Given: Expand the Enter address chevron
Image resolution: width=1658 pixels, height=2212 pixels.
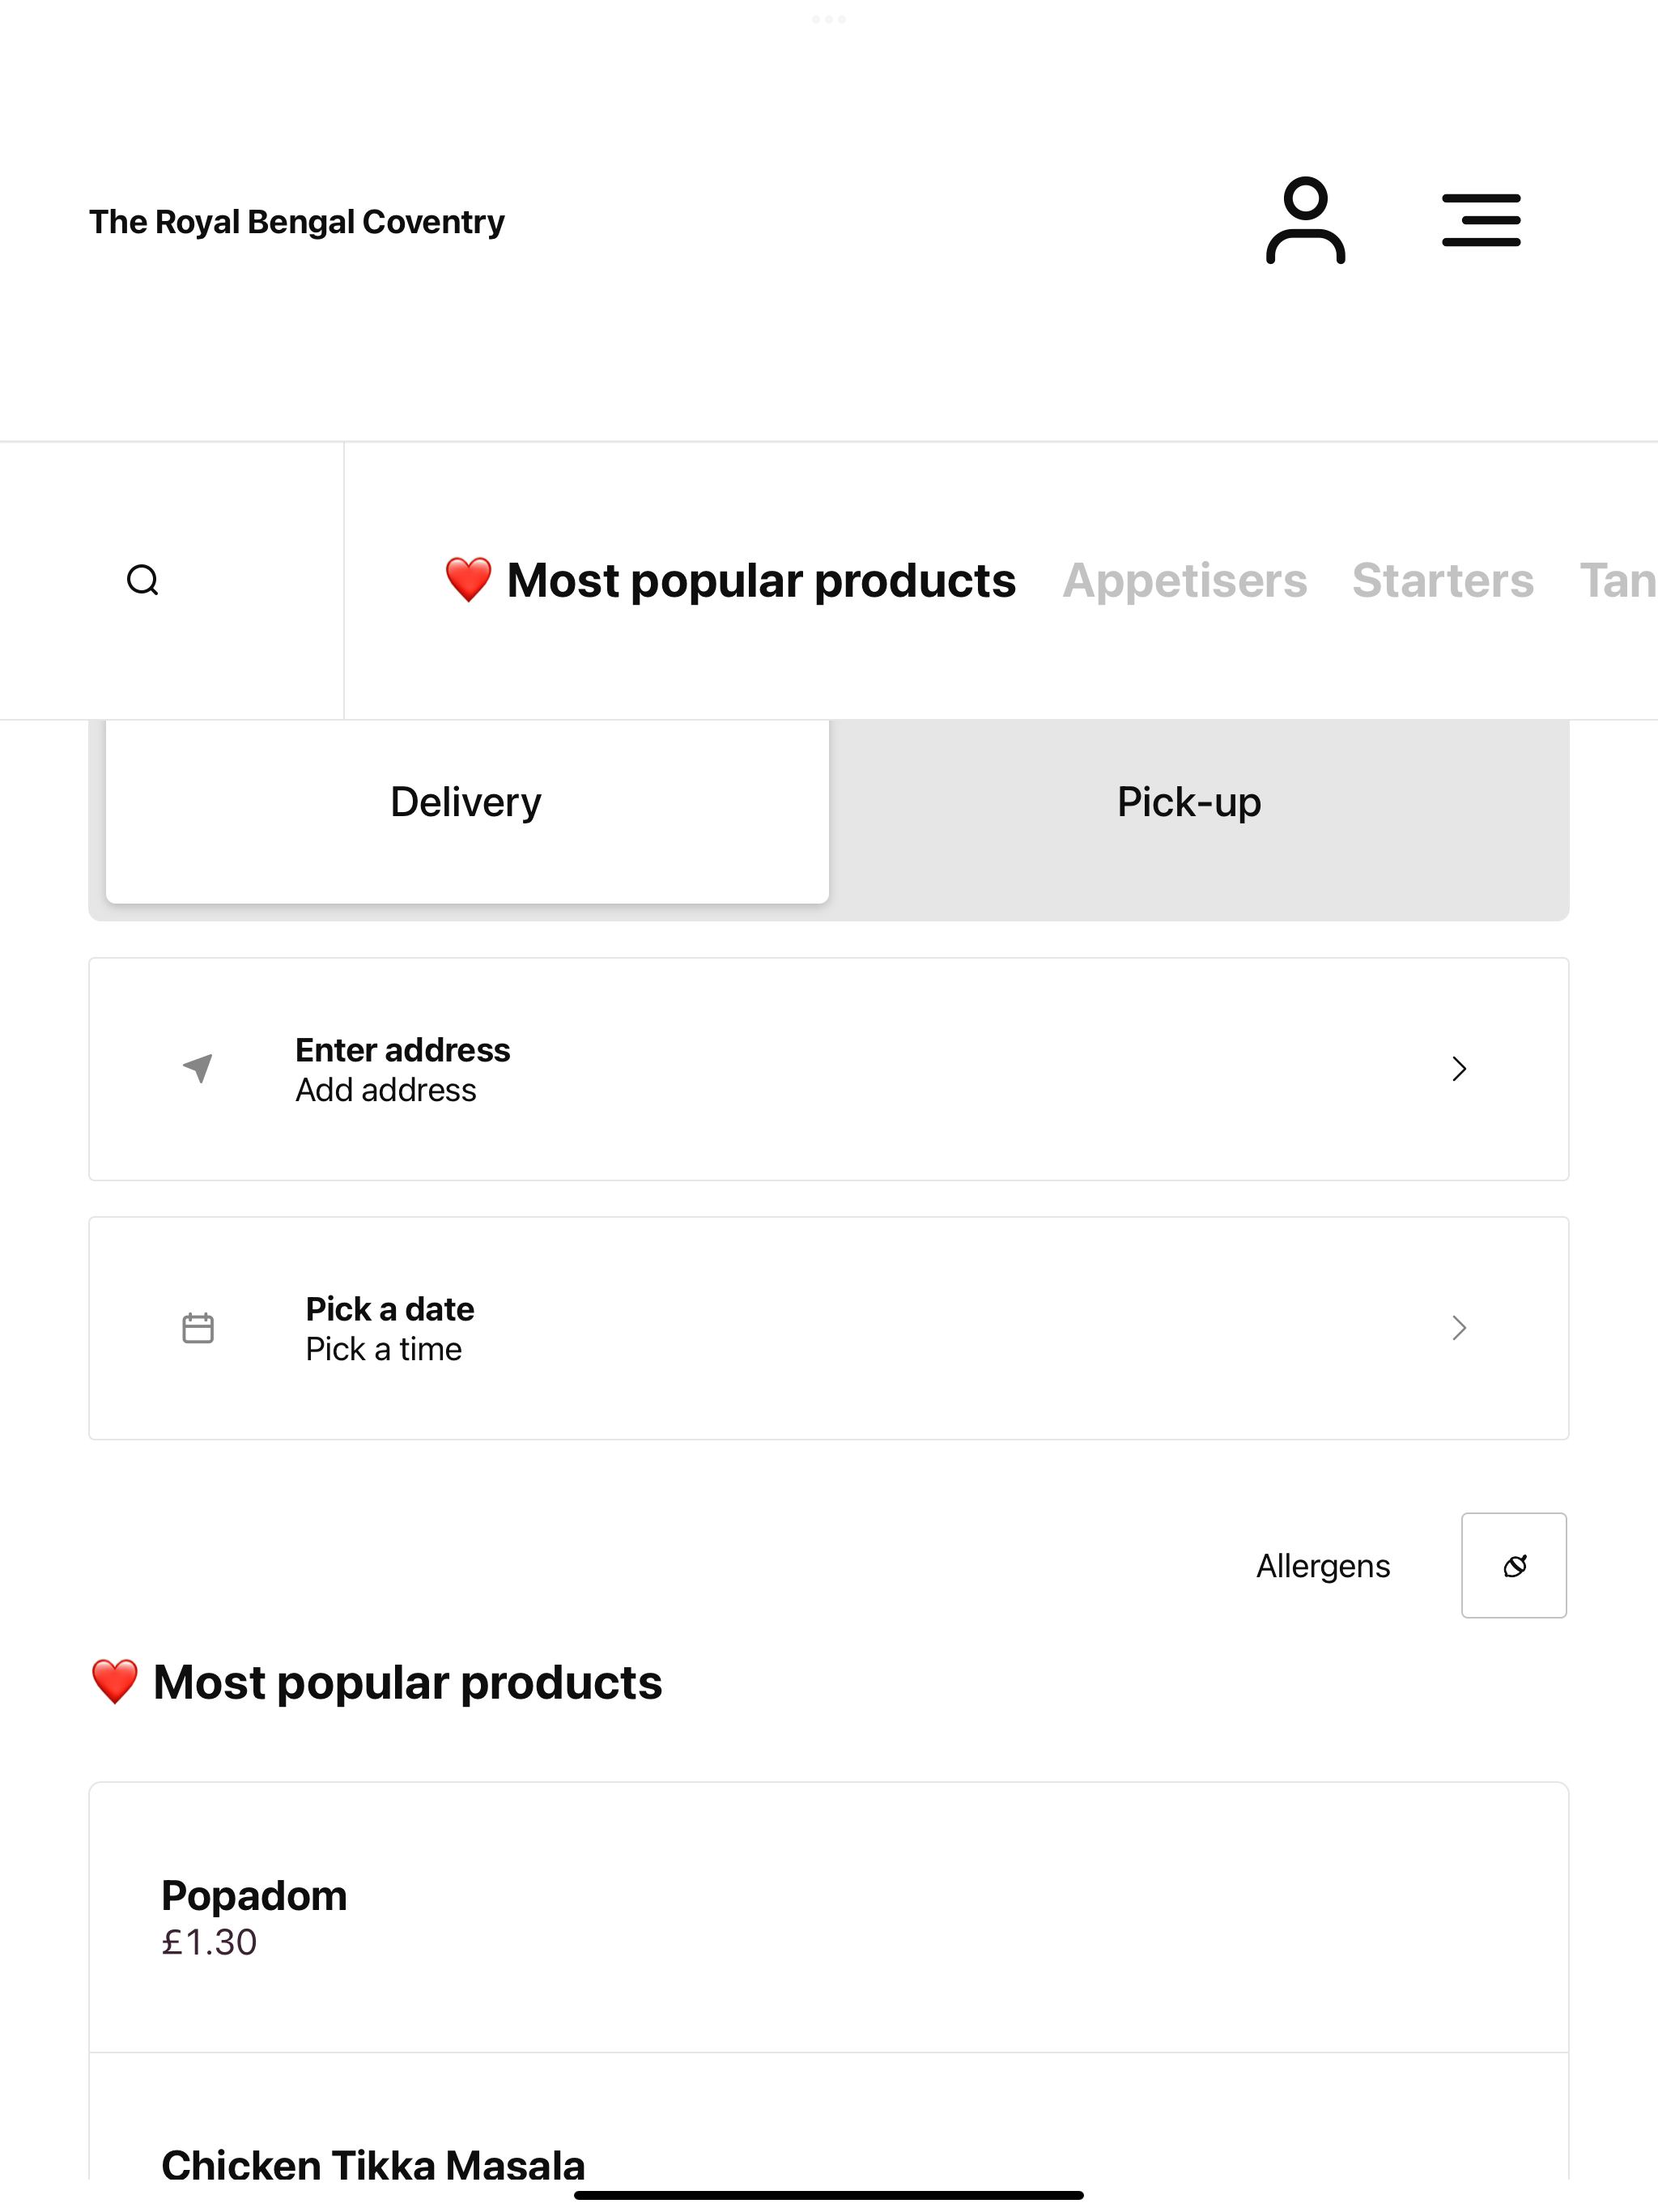Looking at the screenshot, I should pyautogui.click(x=1459, y=1069).
